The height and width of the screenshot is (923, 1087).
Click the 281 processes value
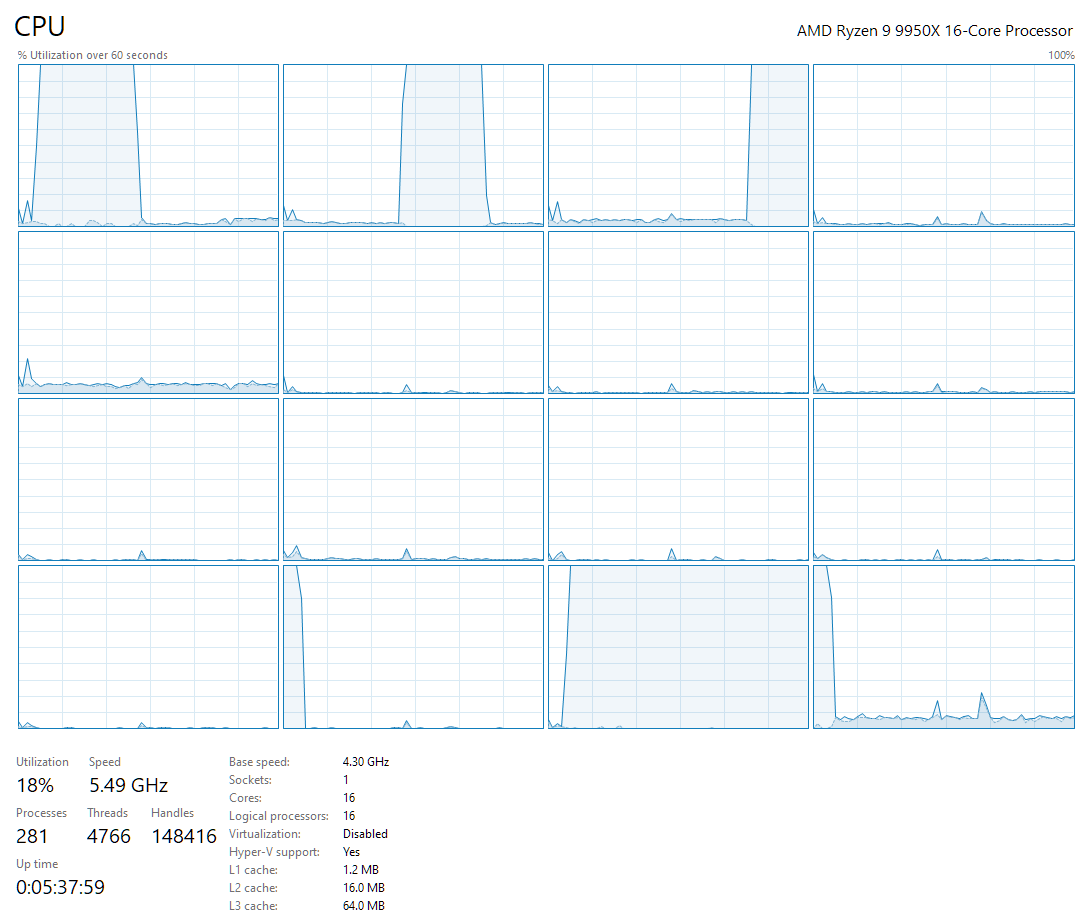point(32,836)
